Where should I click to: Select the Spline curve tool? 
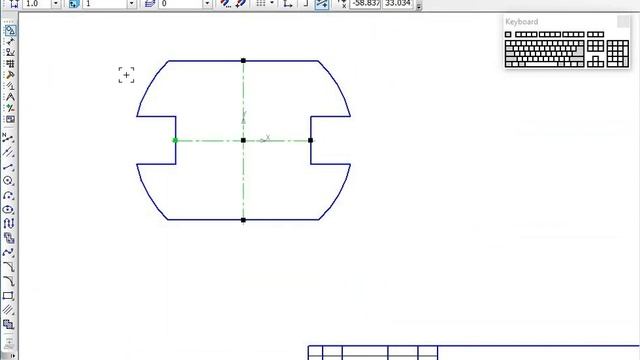pos(8,252)
